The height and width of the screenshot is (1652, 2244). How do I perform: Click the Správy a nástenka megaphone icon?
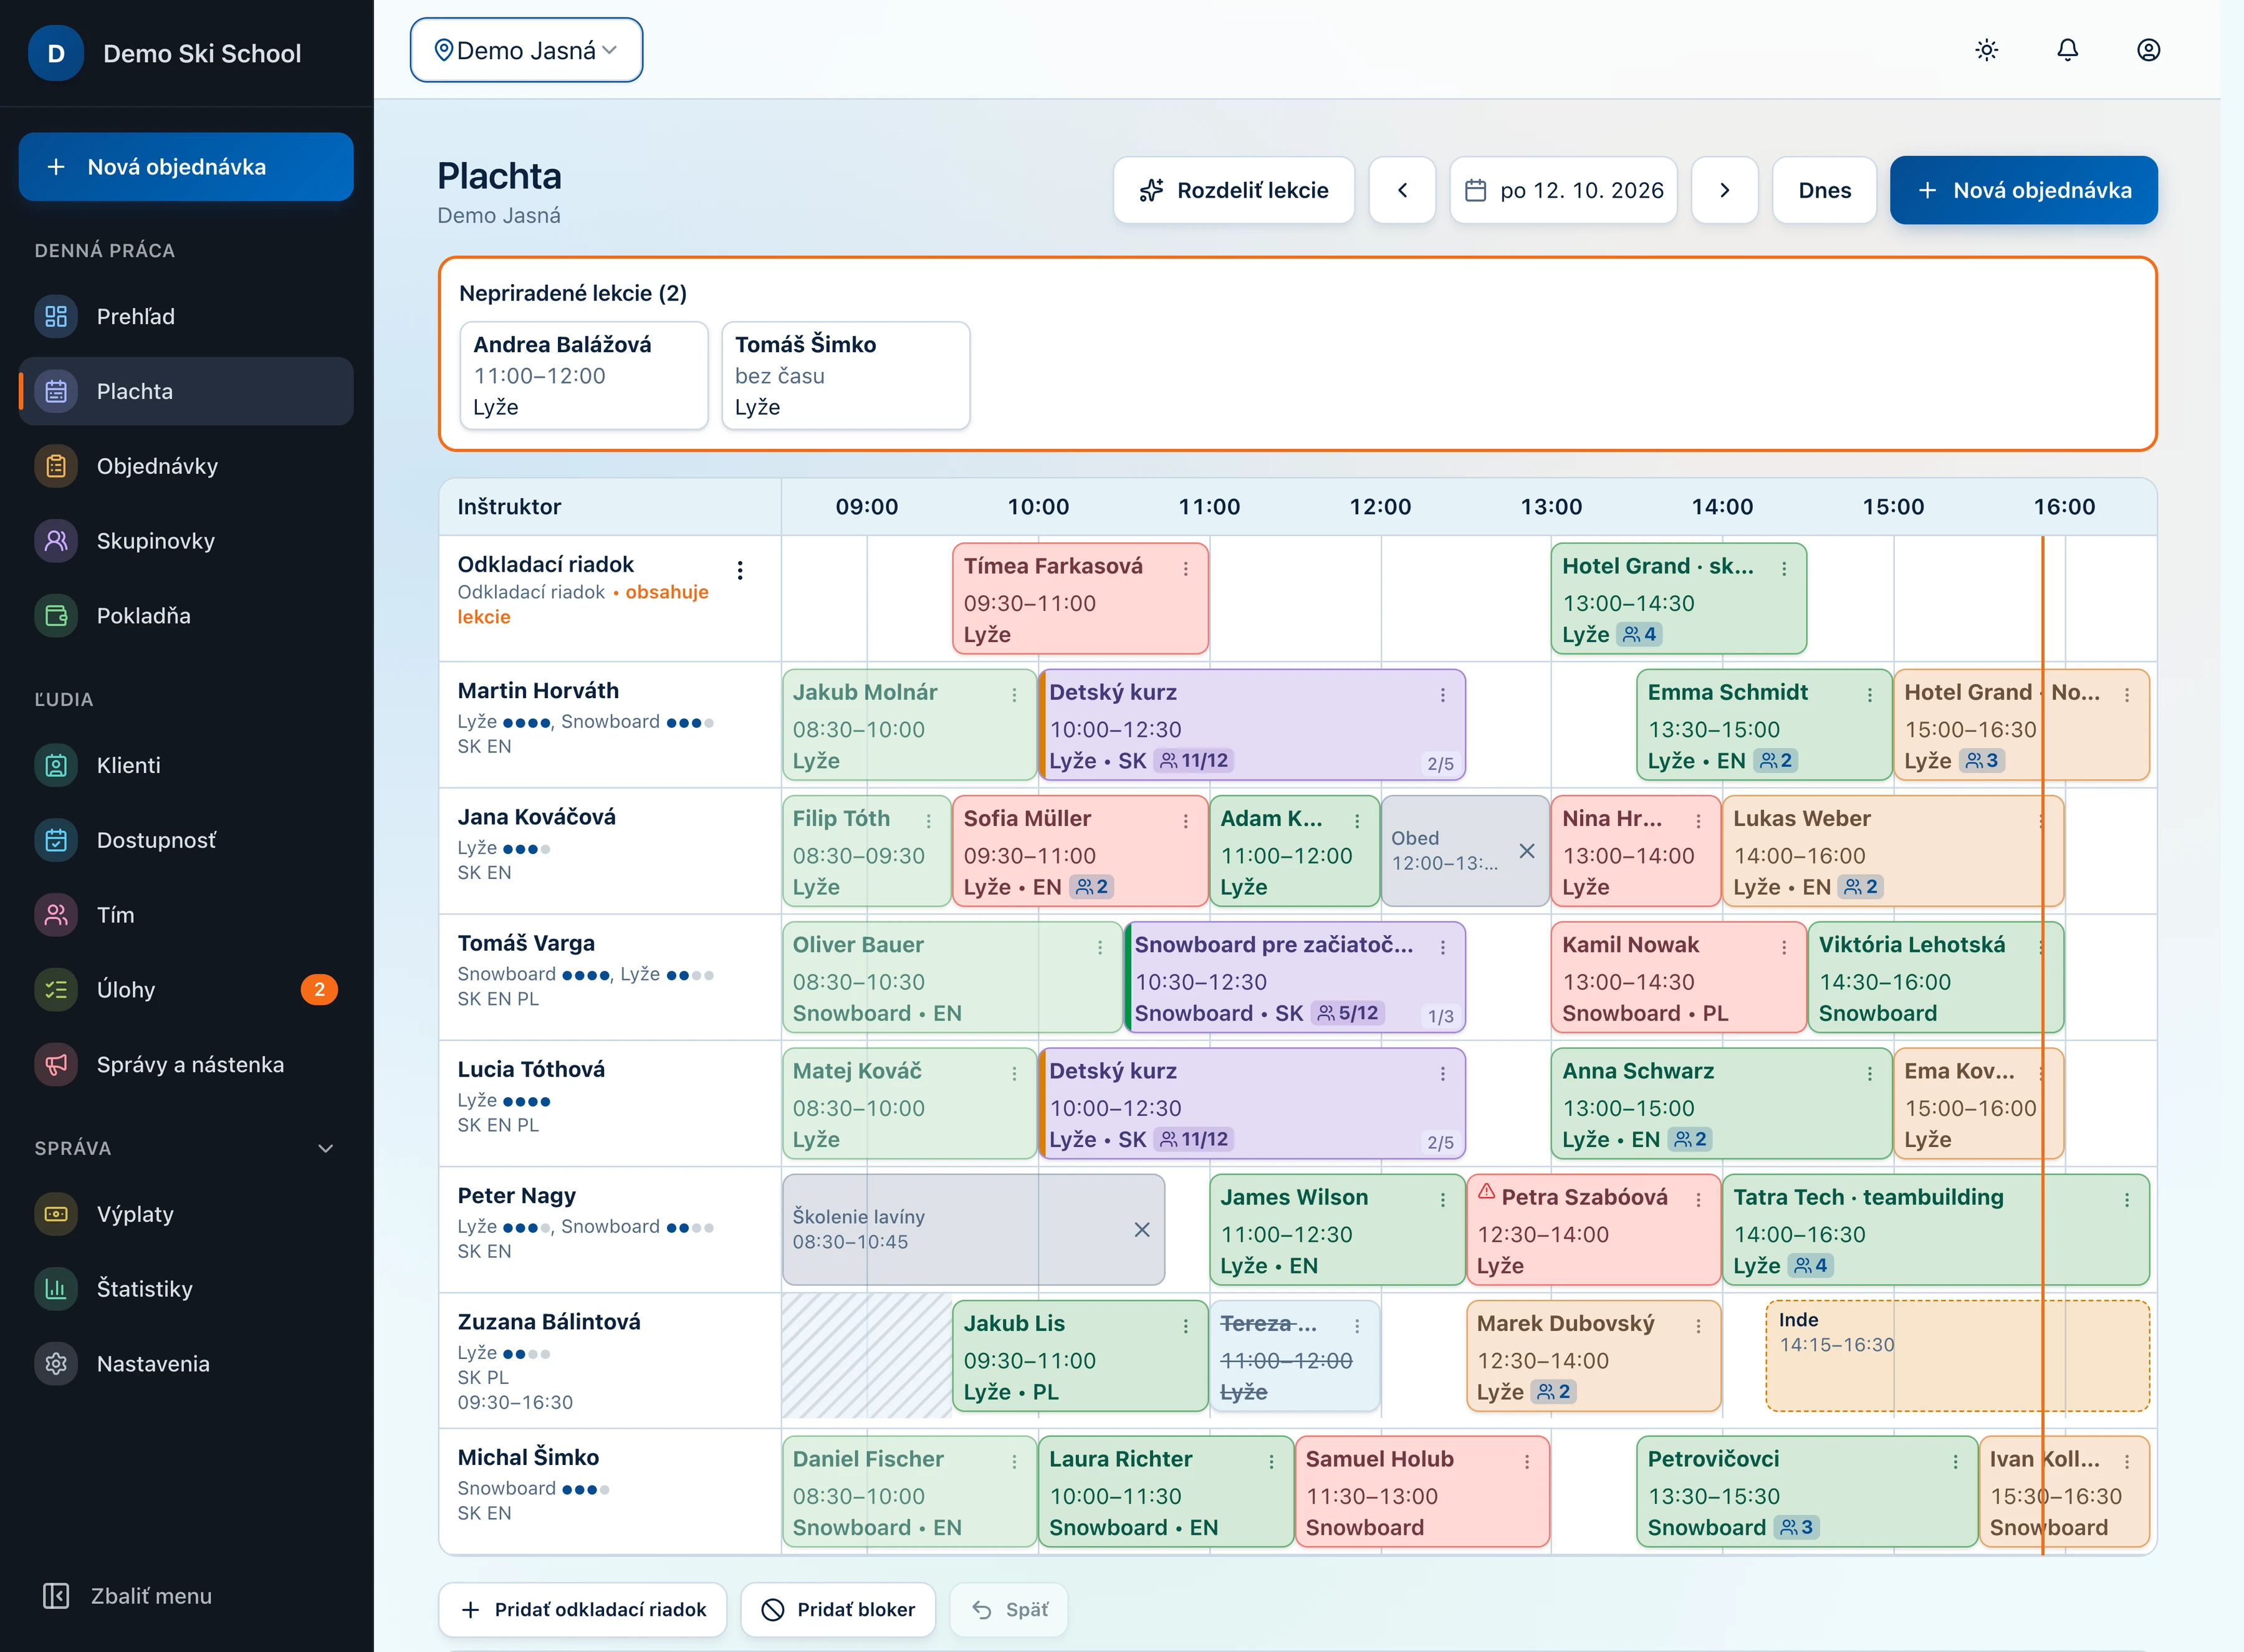pos(56,1065)
